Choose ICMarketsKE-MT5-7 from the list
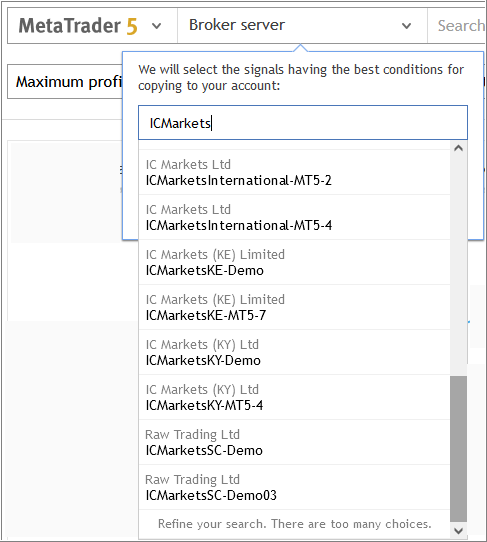 pos(294,307)
